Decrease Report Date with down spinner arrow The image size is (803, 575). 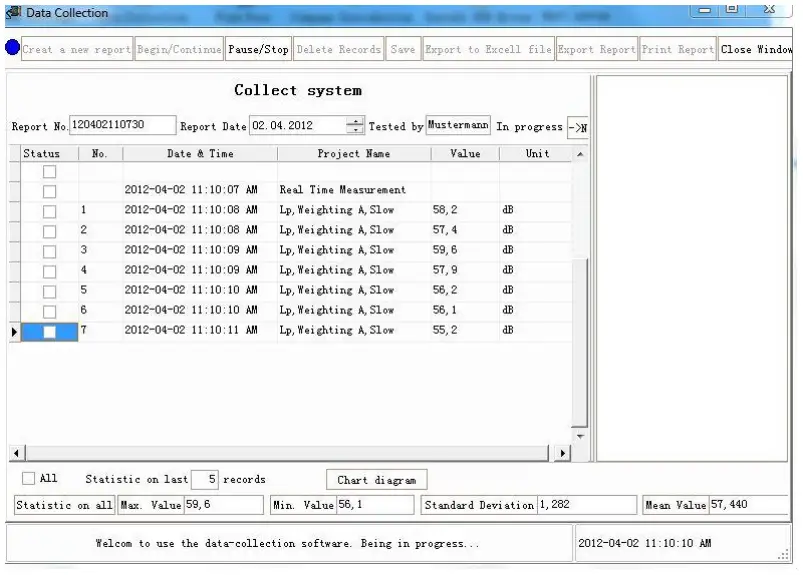tap(355, 130)
